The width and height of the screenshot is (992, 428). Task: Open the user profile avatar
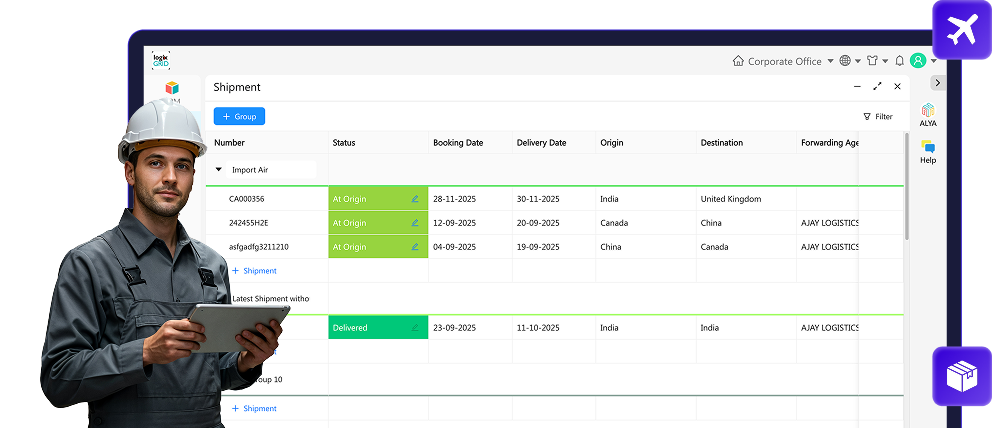pyautogui.click(x=918, y=61)
